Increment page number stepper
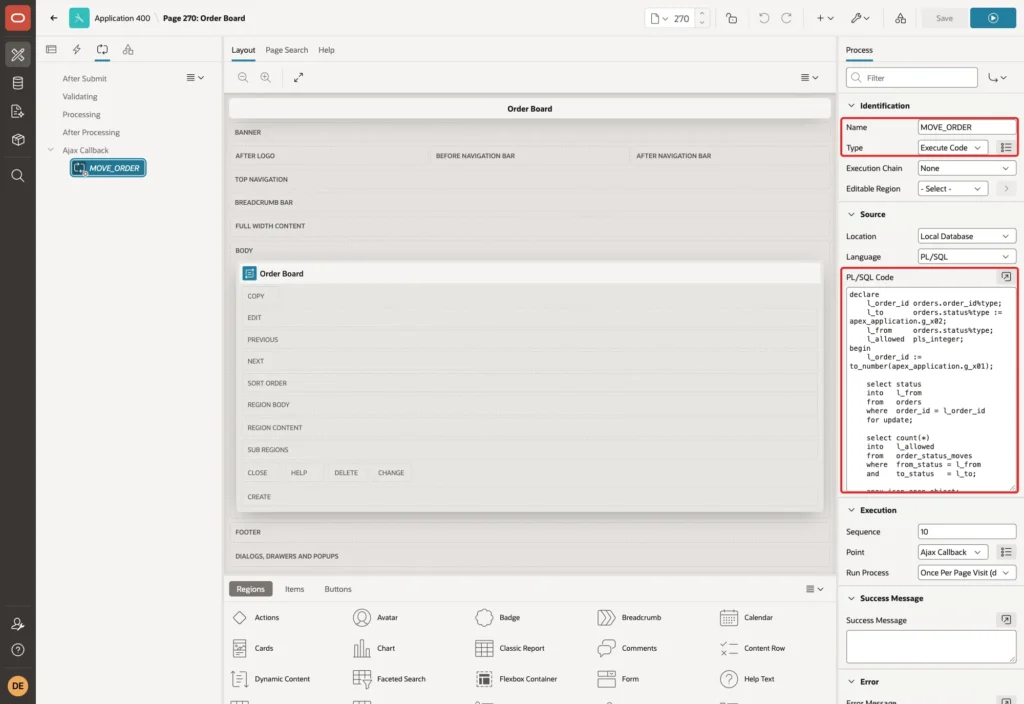 pos(702,13)
